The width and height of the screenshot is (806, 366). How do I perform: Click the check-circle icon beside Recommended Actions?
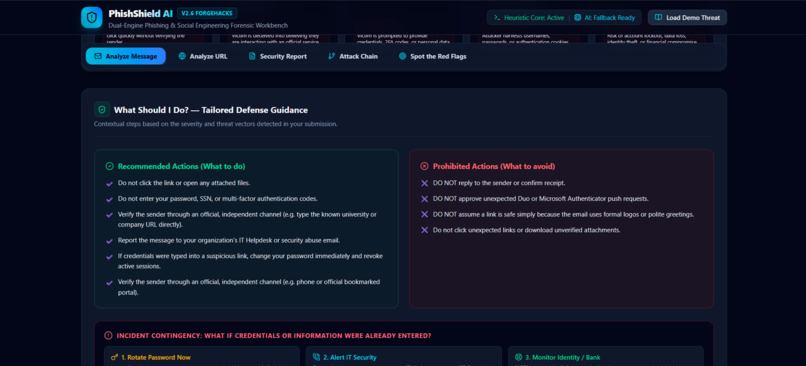click(109, 166)
